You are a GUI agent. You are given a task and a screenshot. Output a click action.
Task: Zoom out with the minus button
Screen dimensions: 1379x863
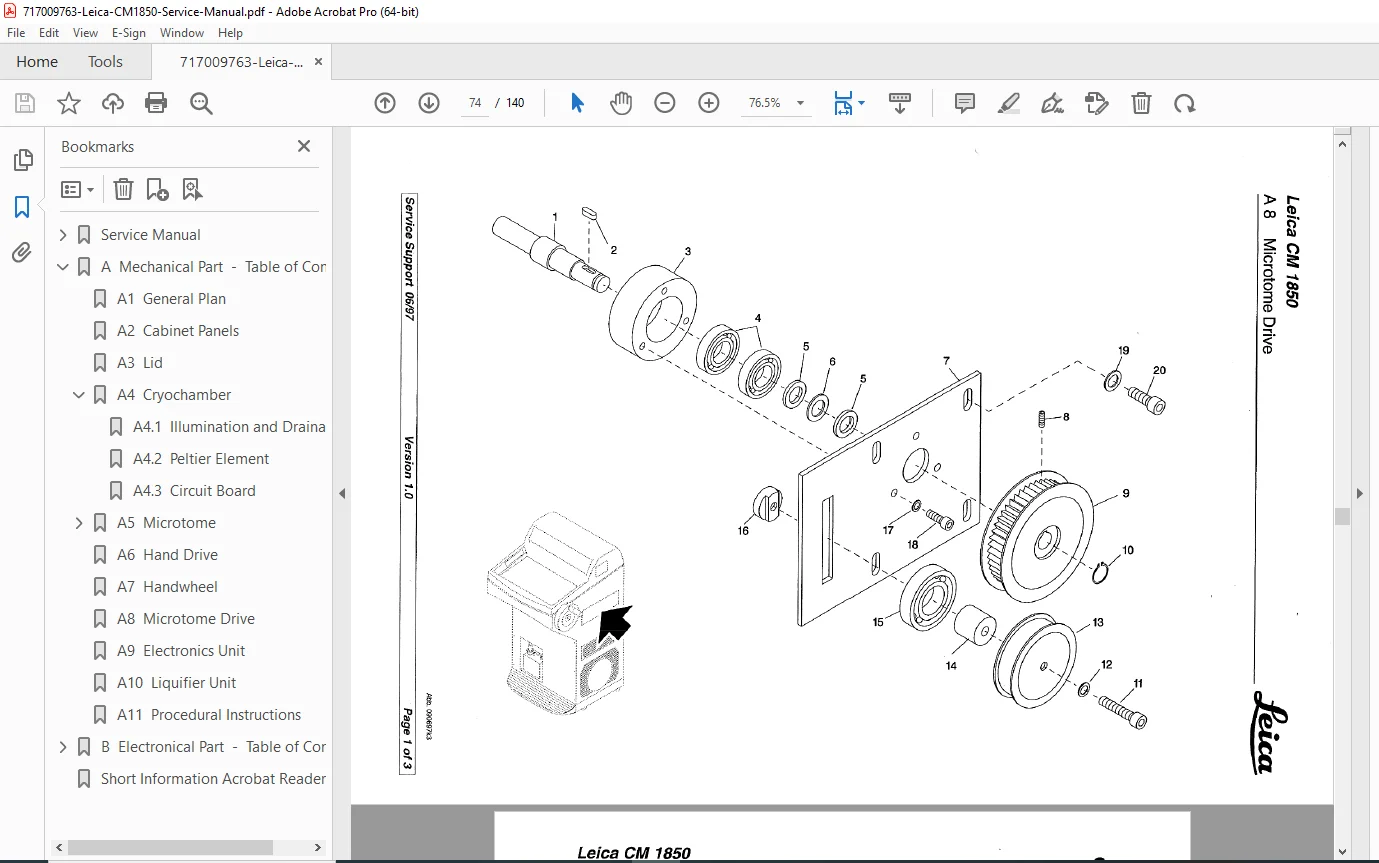tap(665, 103)
